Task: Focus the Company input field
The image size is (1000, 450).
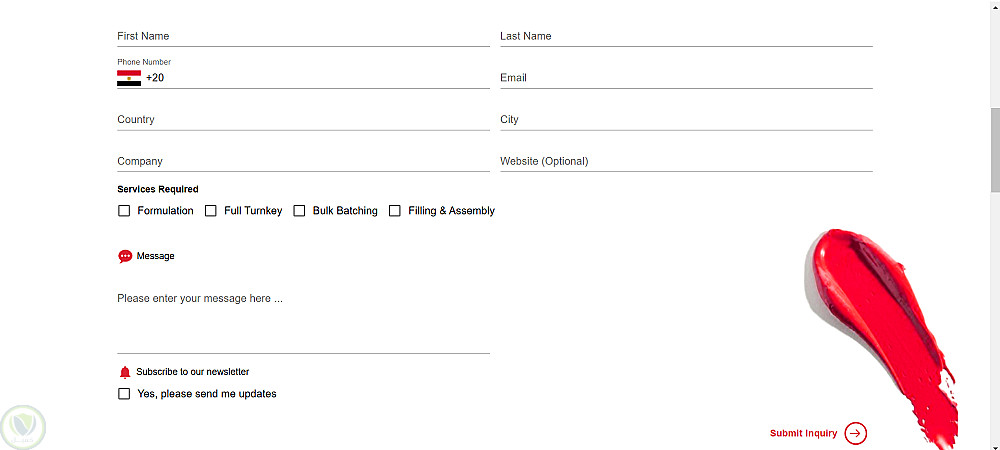Action: pos(303,162)
